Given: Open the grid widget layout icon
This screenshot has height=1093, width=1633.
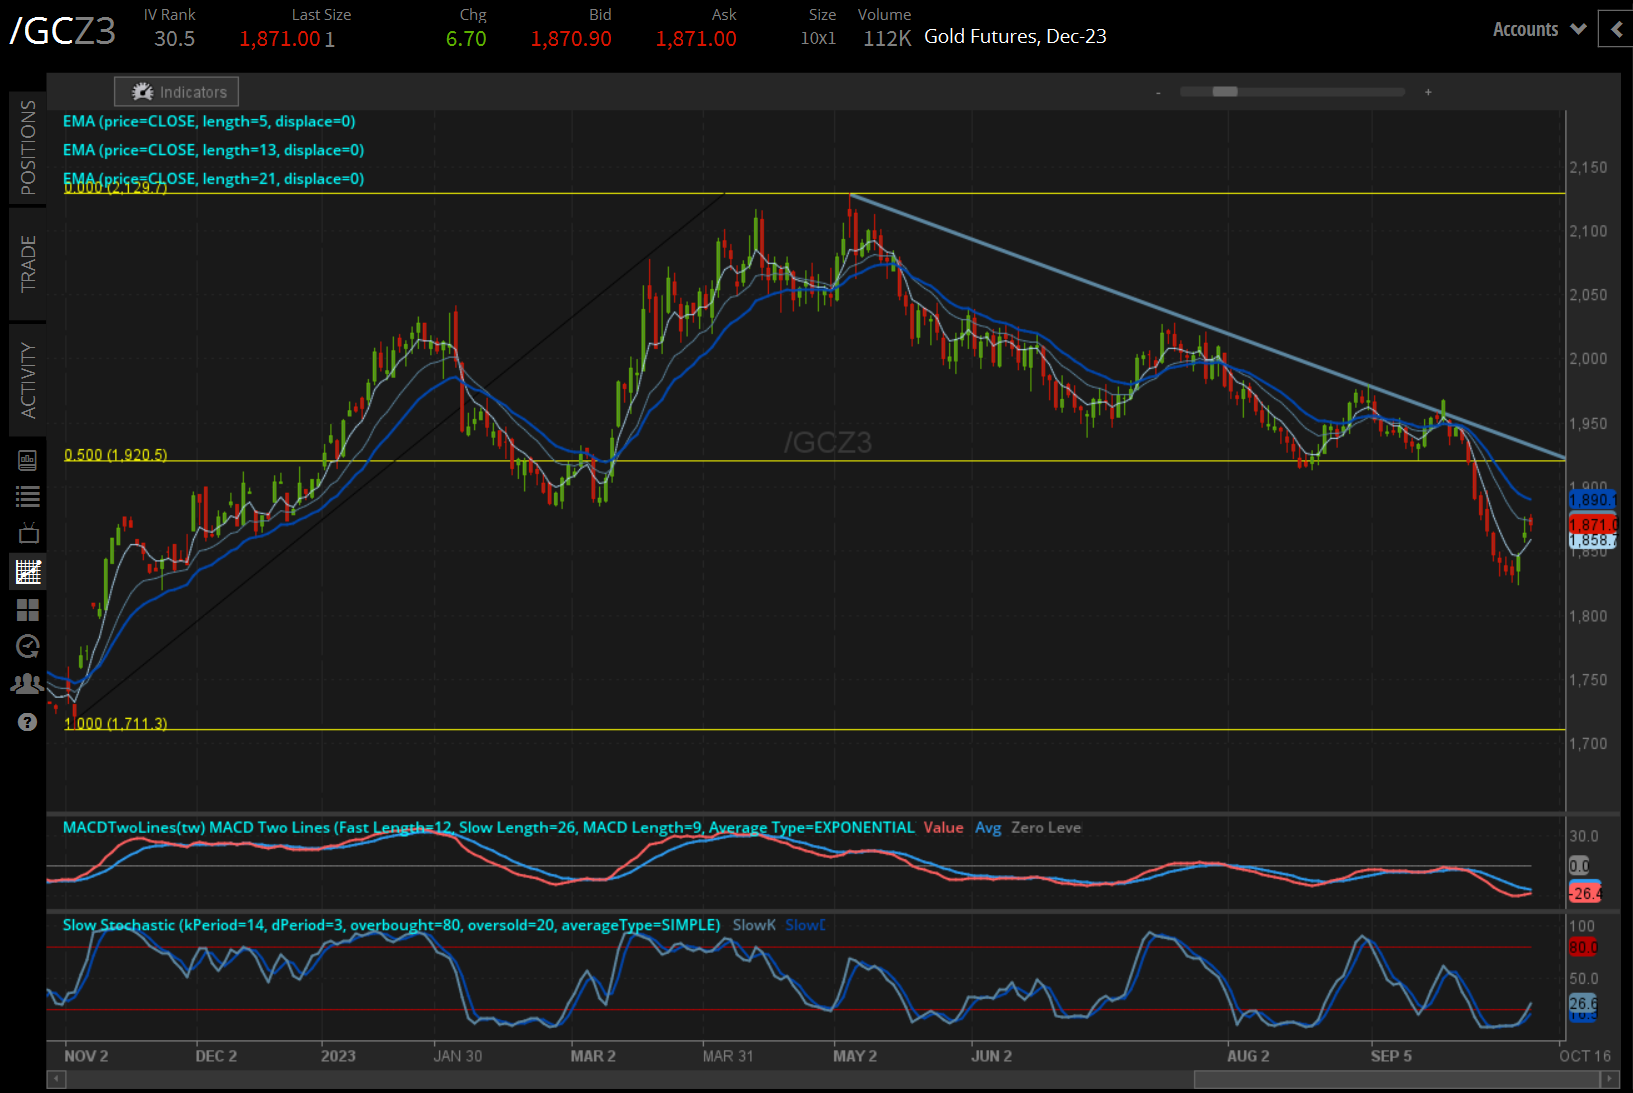Looking at the screenshot, I should coord(27,610).
